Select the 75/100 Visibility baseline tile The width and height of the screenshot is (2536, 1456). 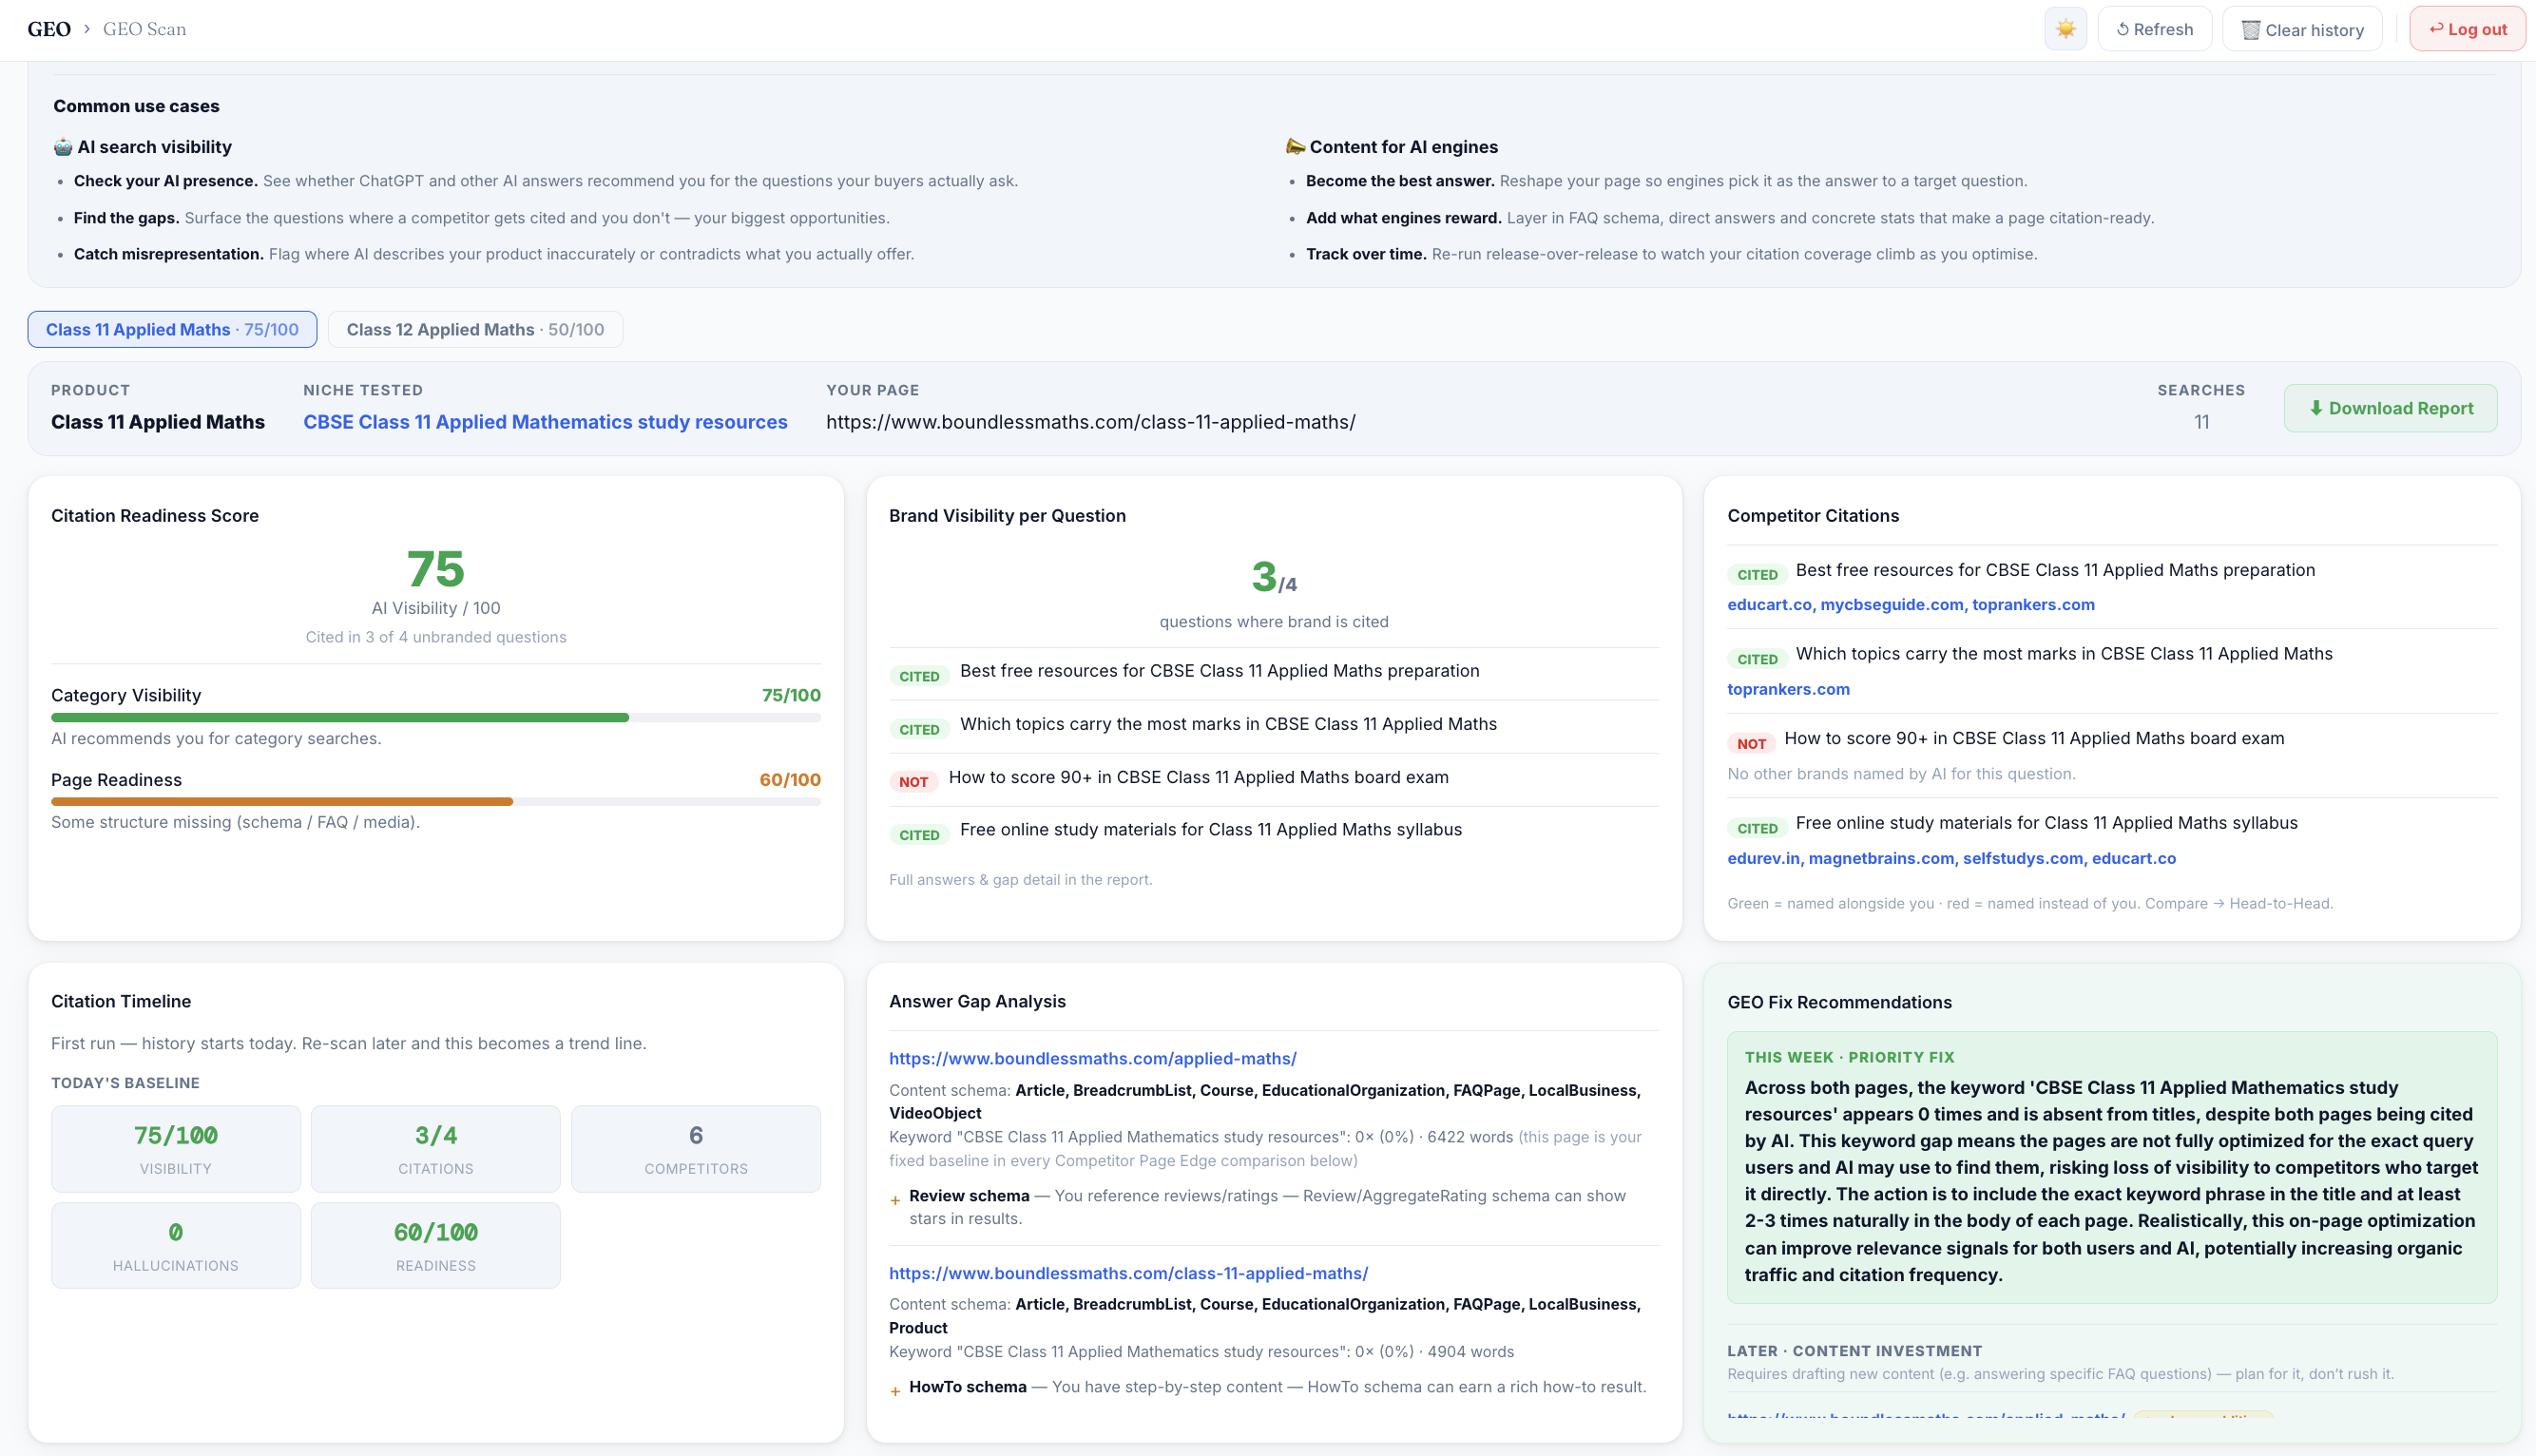(176, 1149)
